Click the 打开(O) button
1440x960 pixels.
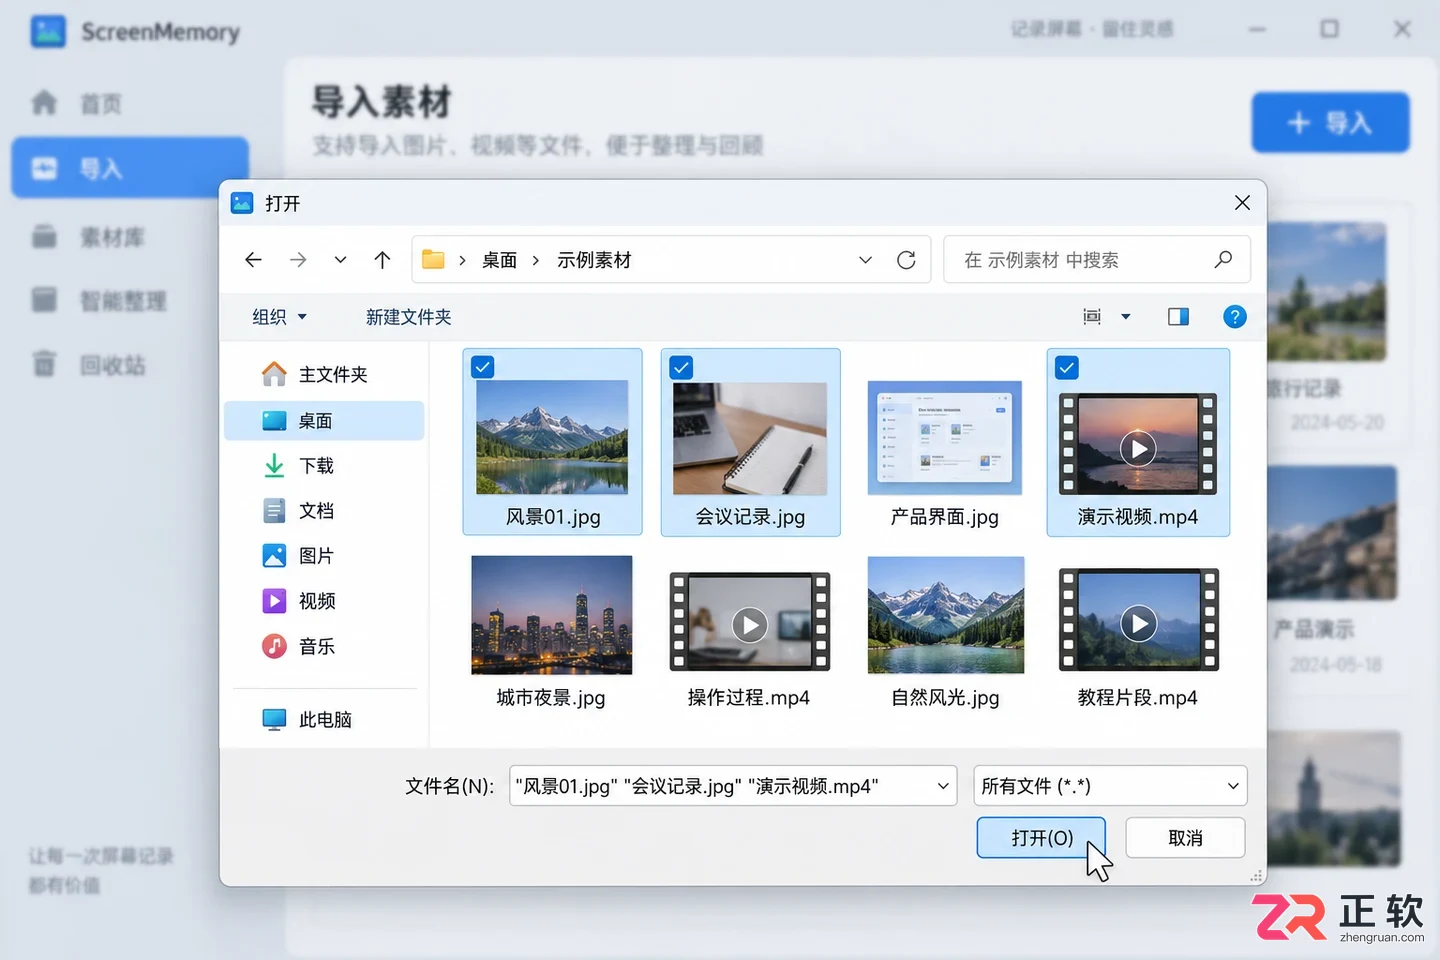pyautogui.click(x=1041, y=838)
